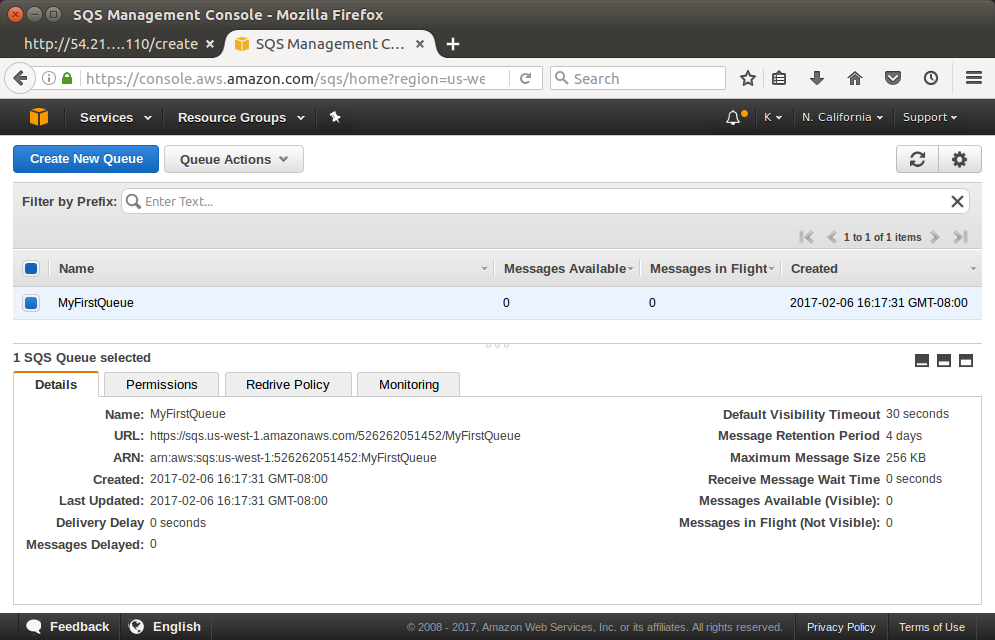
Task: Click Create New Queue button
Action: (86, 159)
